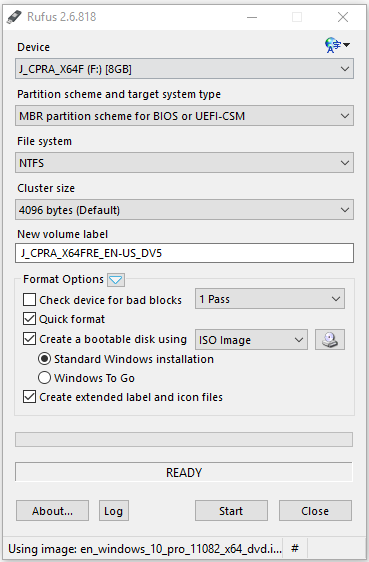The width and height of the screenshot is (369, 562).
Task: Expand the Cluster size dropdown
Action: pyautogui.click(x=184, y=210)
